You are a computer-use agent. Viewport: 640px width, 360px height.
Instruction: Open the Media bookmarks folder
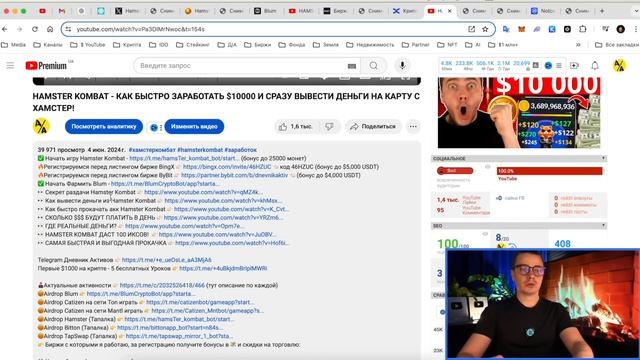tap(13, 44)
